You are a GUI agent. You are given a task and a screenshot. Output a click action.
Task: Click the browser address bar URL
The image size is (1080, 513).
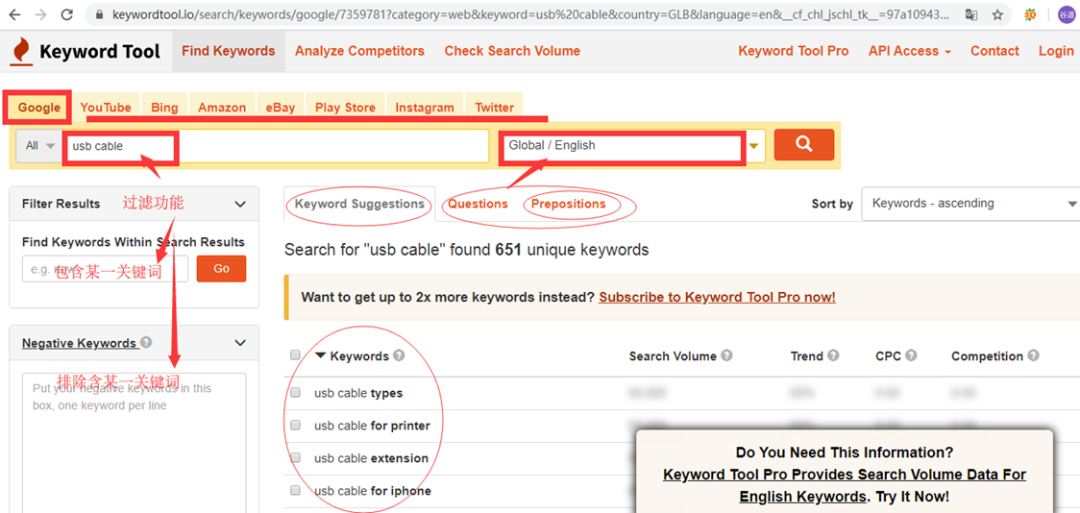(530, 14)
